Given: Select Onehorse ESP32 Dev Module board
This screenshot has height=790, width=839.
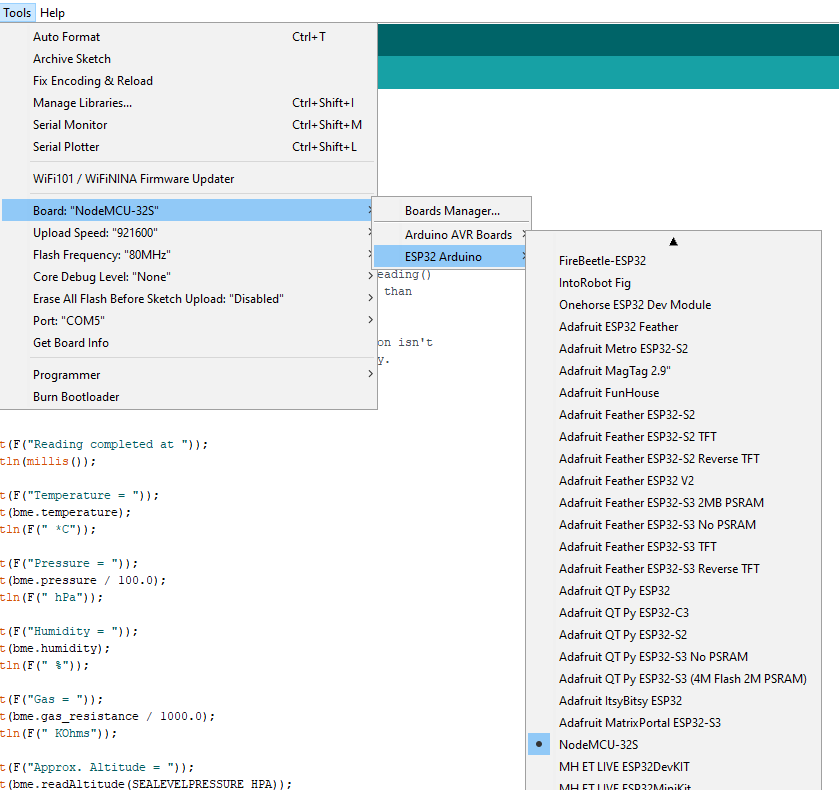Looking at the screenshot, I should (x=674, y=305).
